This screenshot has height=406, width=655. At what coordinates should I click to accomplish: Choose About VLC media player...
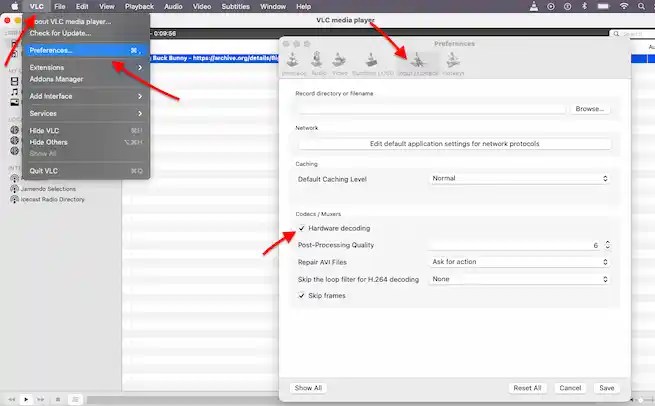click(86, 22)
